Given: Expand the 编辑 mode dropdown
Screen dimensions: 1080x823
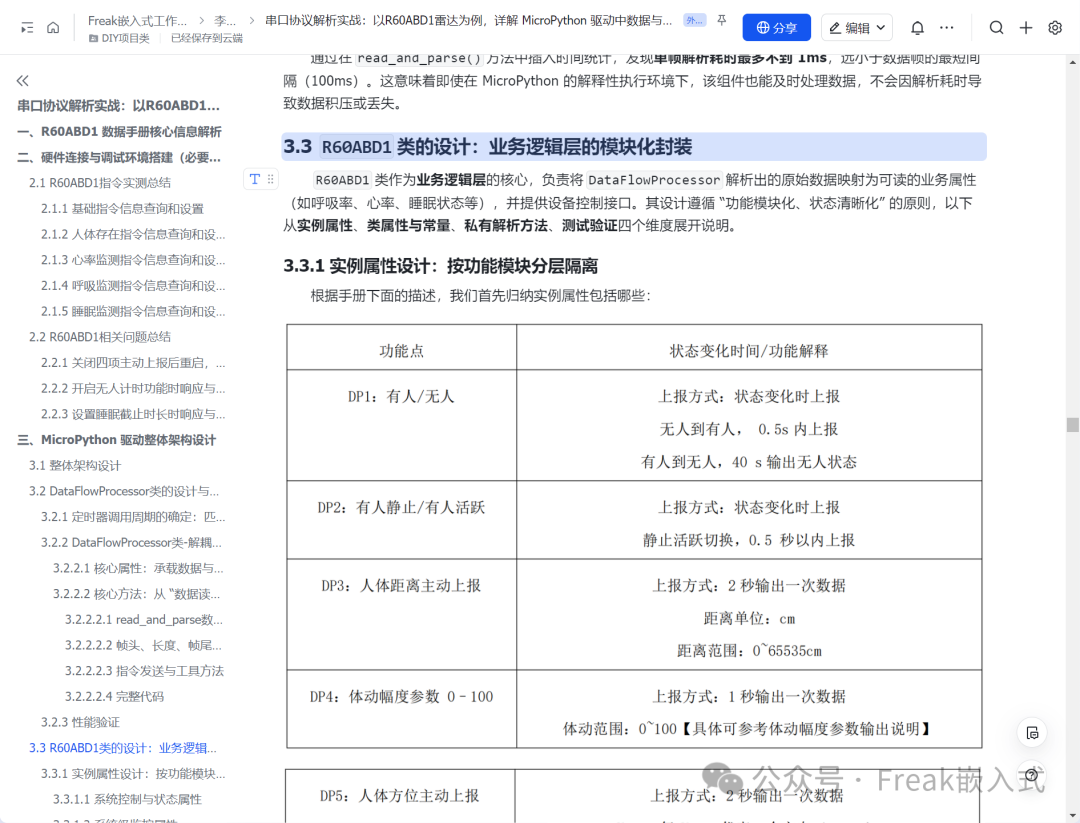Looking at the screenshot, I should pos(857,28).
